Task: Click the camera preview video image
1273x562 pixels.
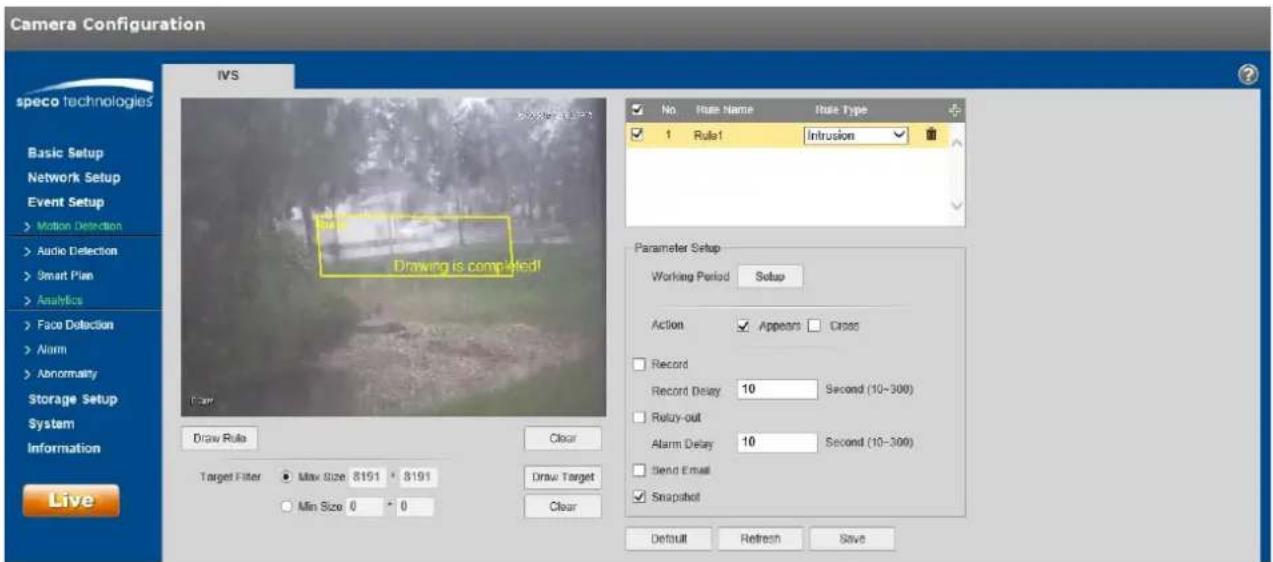Action: pos(393,257)
